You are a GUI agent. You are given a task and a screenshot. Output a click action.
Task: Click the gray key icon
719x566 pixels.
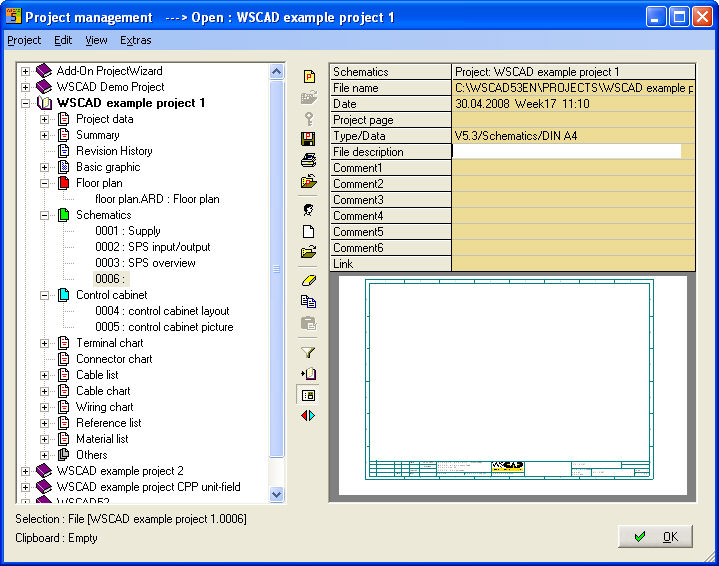[x=309, y=119]
